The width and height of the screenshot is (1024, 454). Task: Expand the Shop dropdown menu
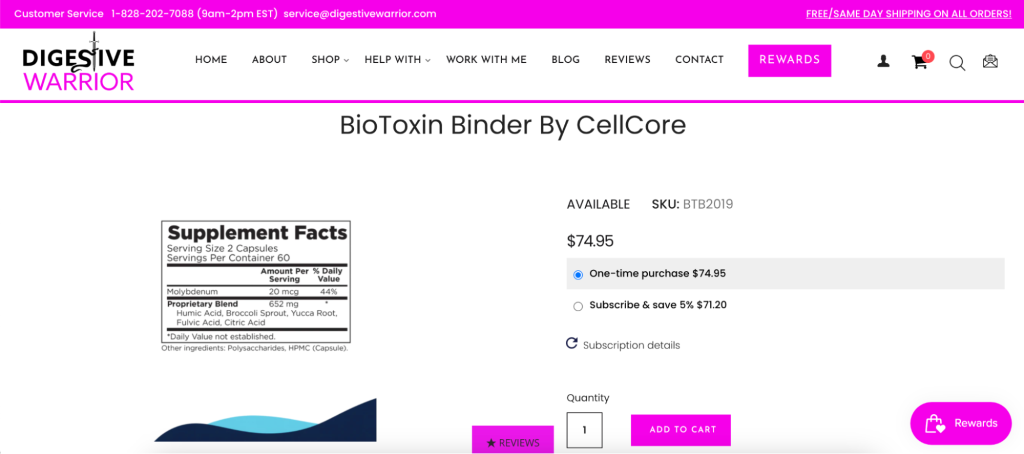pos(330,60)
